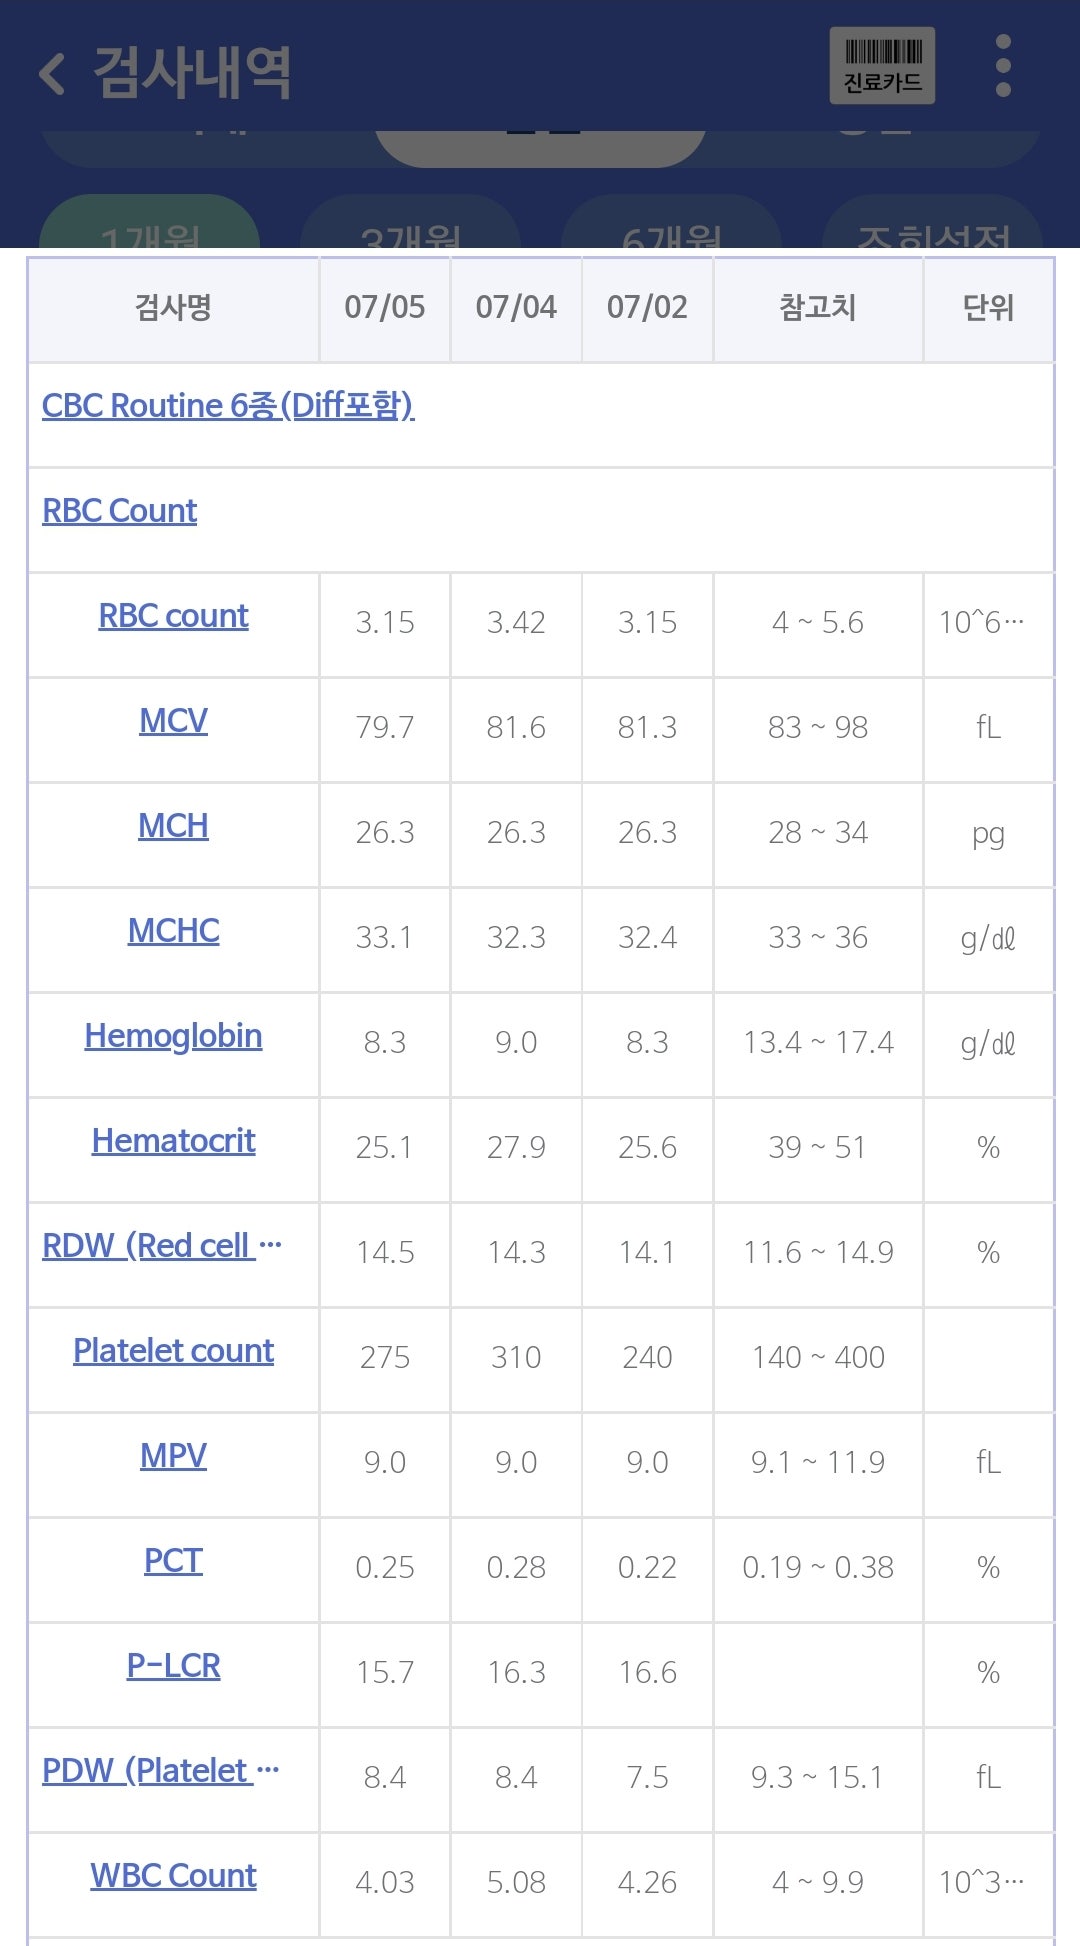The image size is (1080, 1946).
Task: Open the MCHC test link
Action: click(x=173, y=930)
